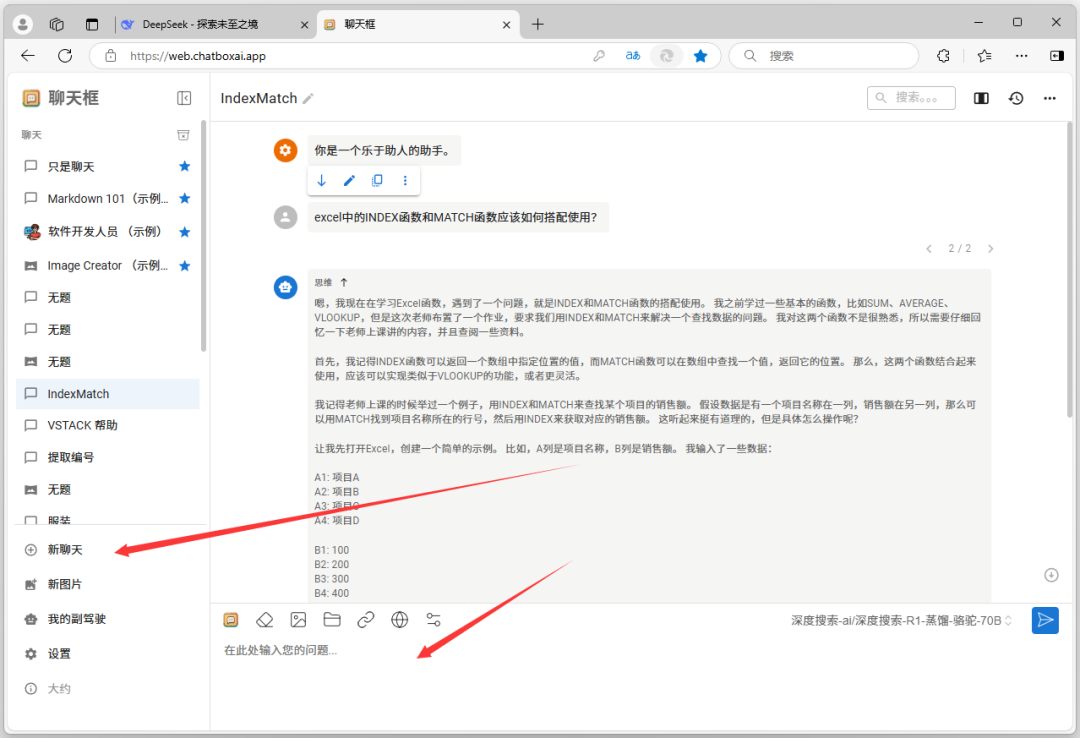Attach a file via folder icon
This screenshot has height=738, width=1080.
click(332, 620)
